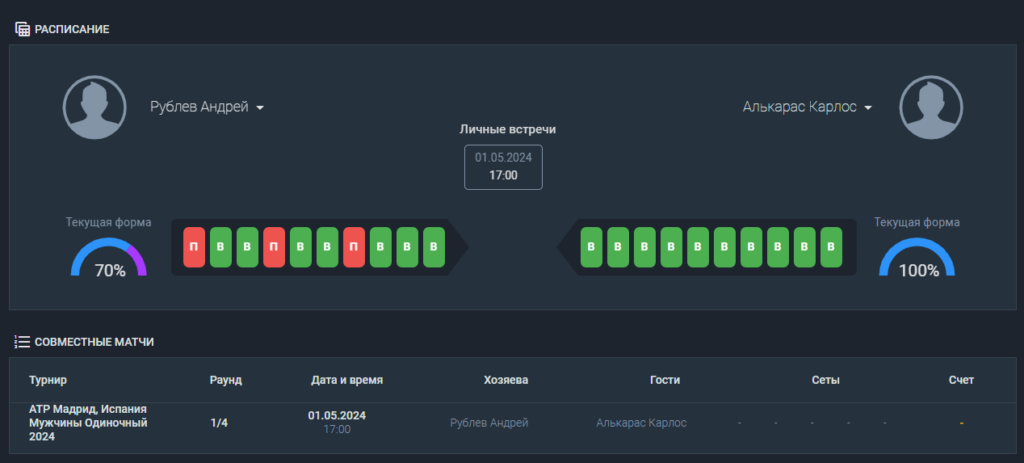Click Алькарас Карлос in the Гости column

pos(641,423)
